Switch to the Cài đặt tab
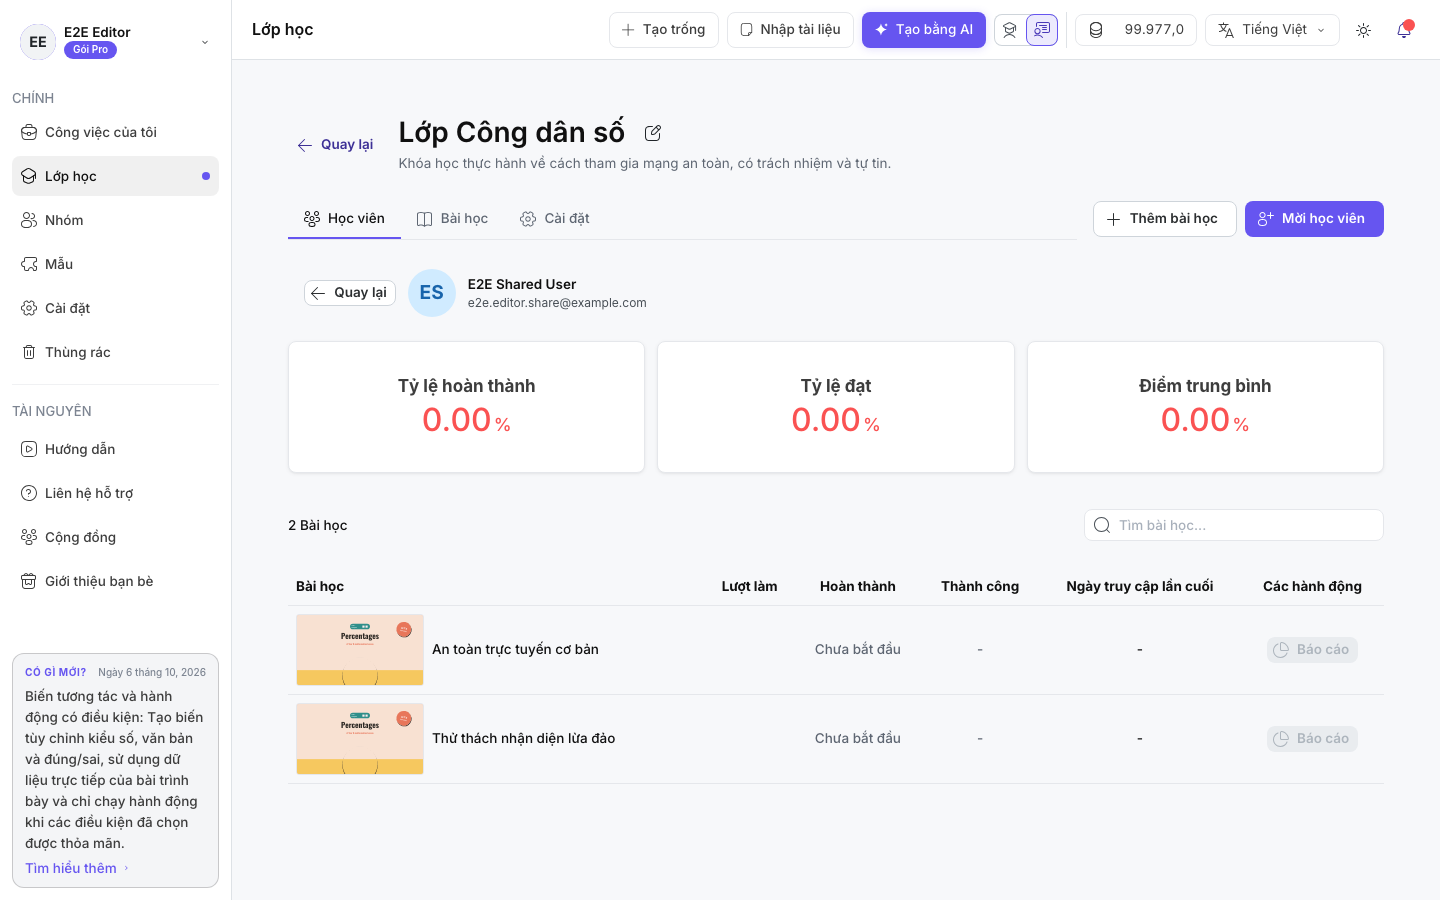The width and height of the screenshot is (1440, 900). pyautogui.click(x=555, y=219)
